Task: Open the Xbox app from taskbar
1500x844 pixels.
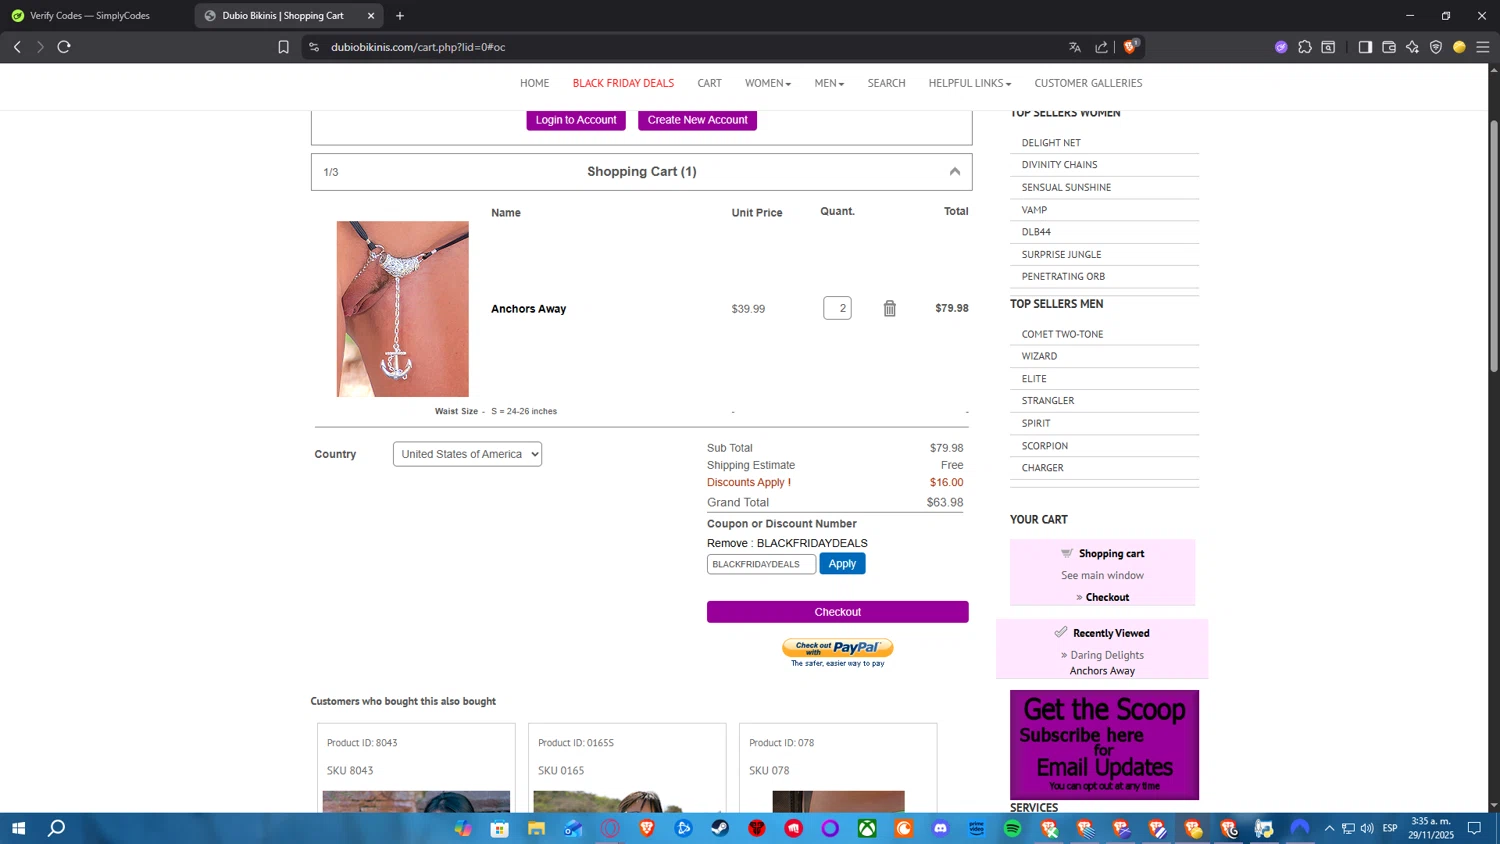Action: click(867, 828)
